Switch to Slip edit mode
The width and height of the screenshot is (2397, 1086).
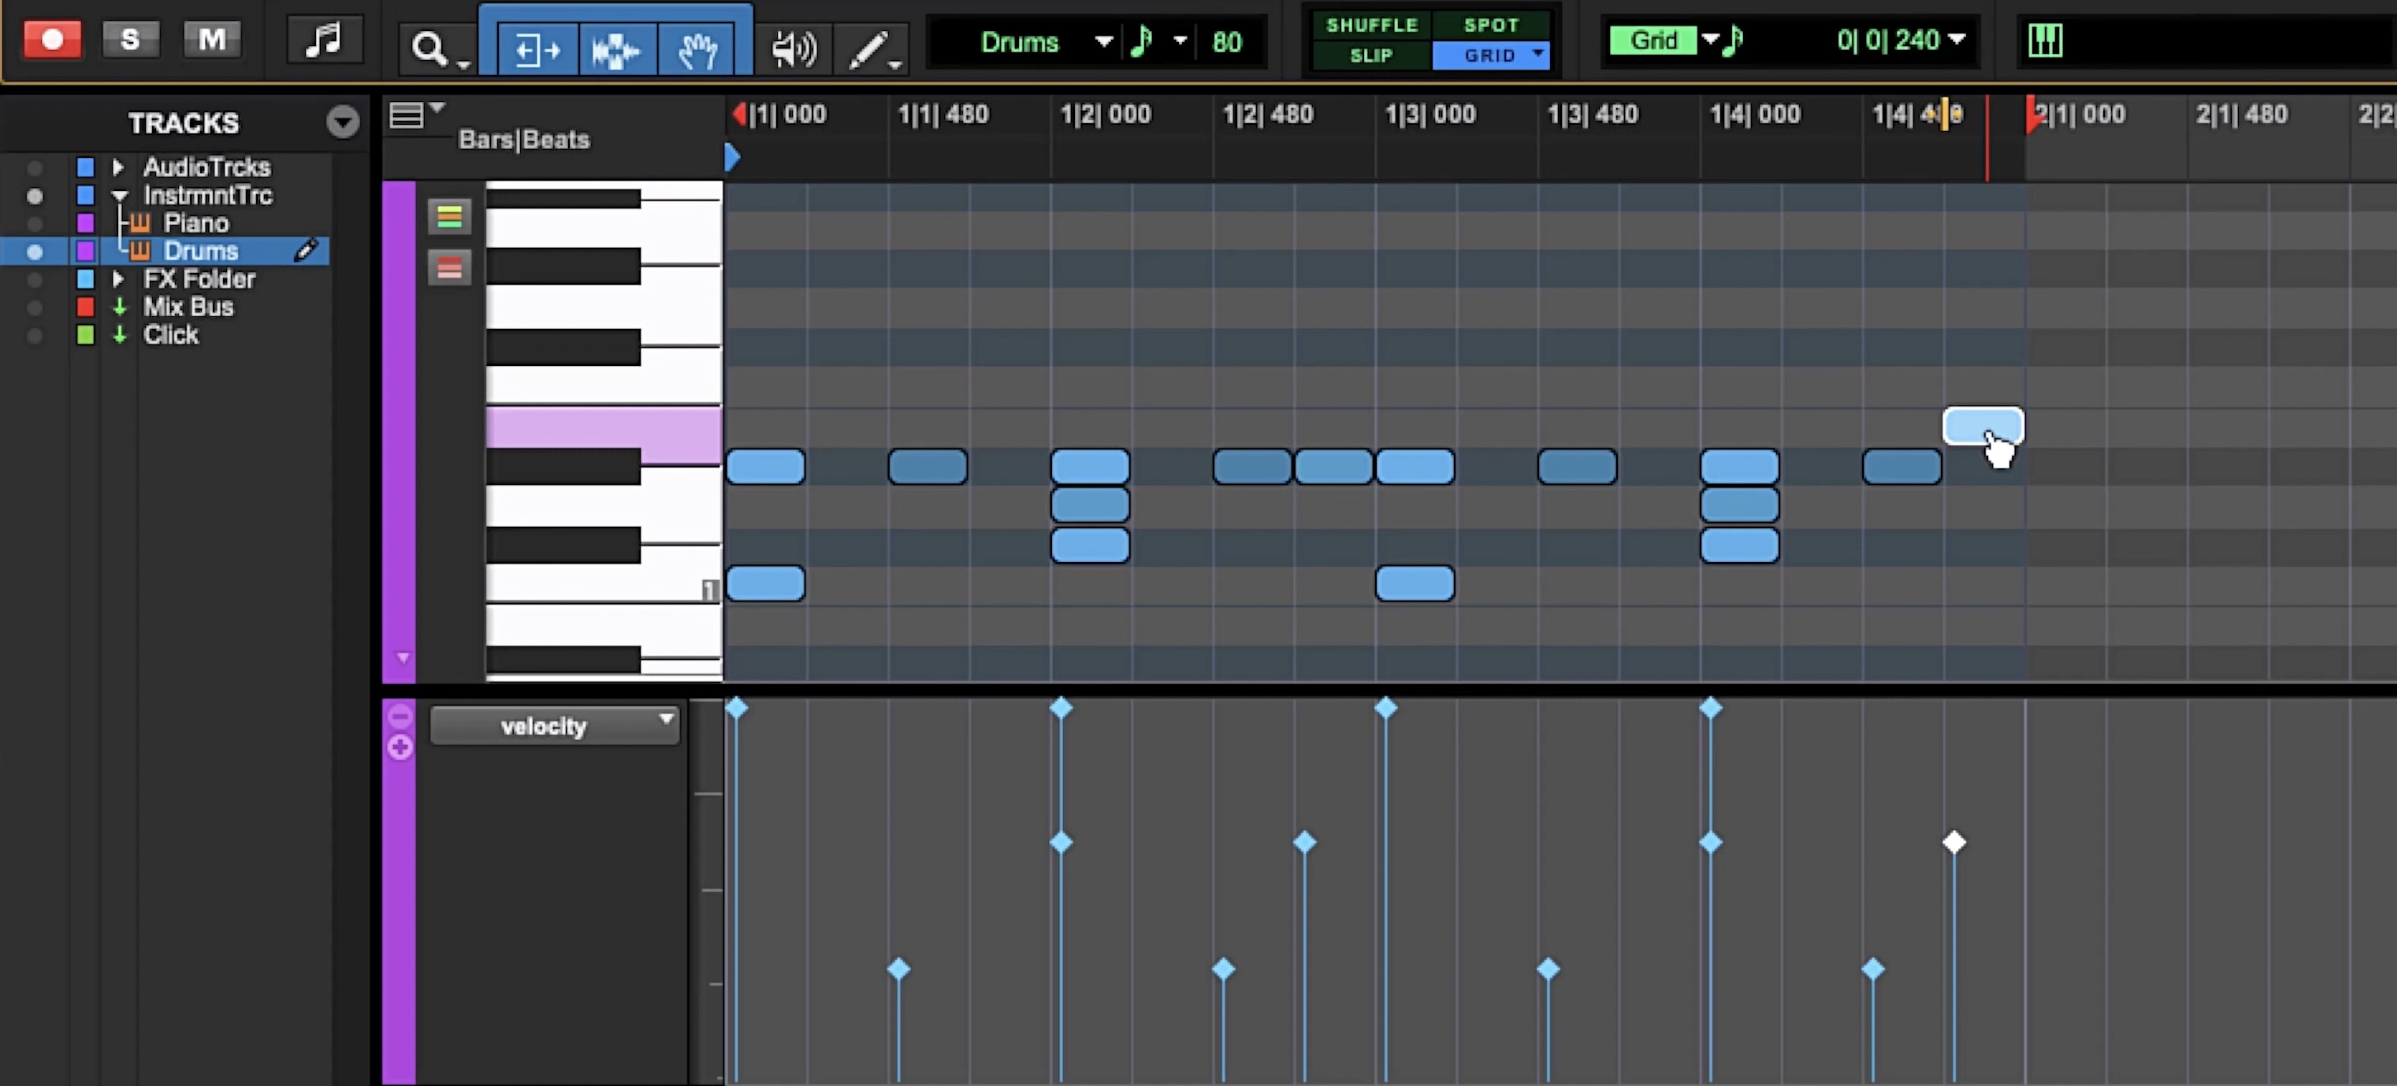[x=1372, y=56]
